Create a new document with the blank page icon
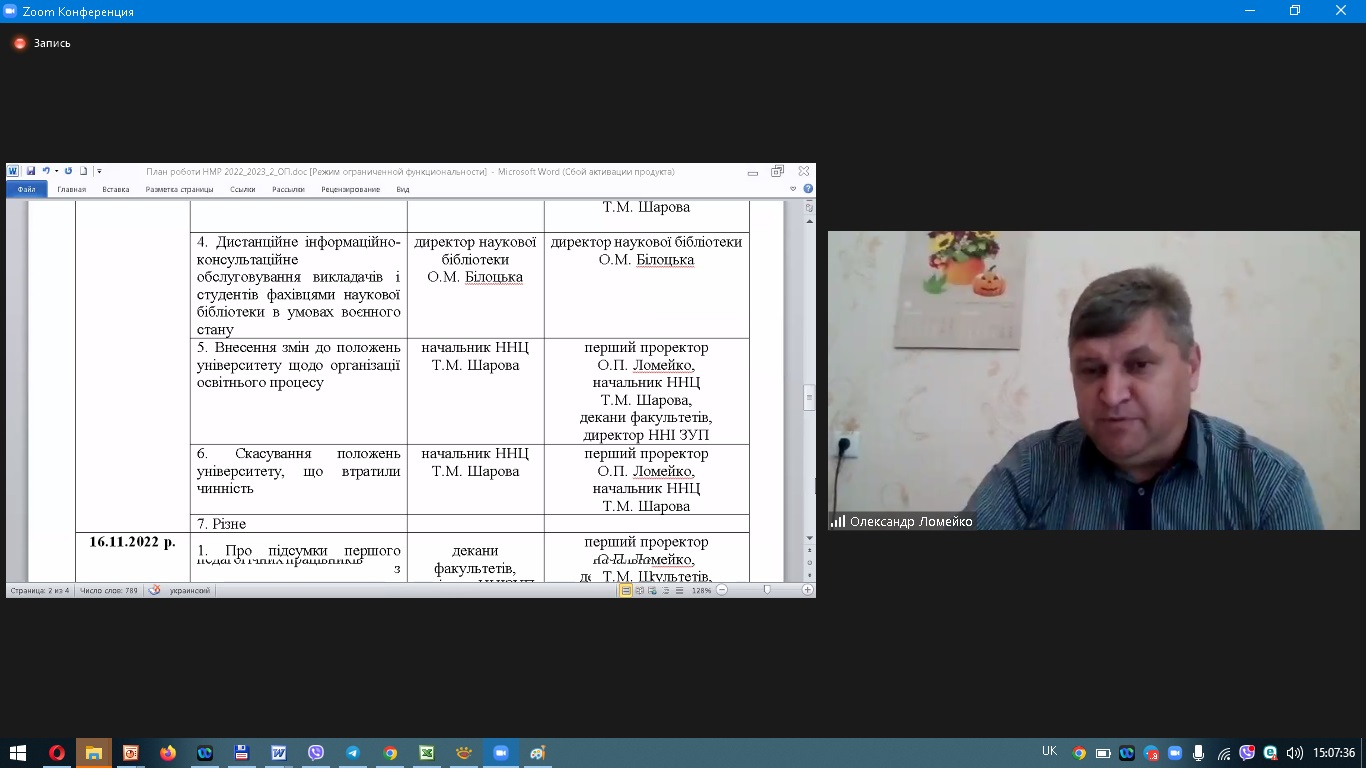This screenshot has height=770, width=1366. (83, 171)
